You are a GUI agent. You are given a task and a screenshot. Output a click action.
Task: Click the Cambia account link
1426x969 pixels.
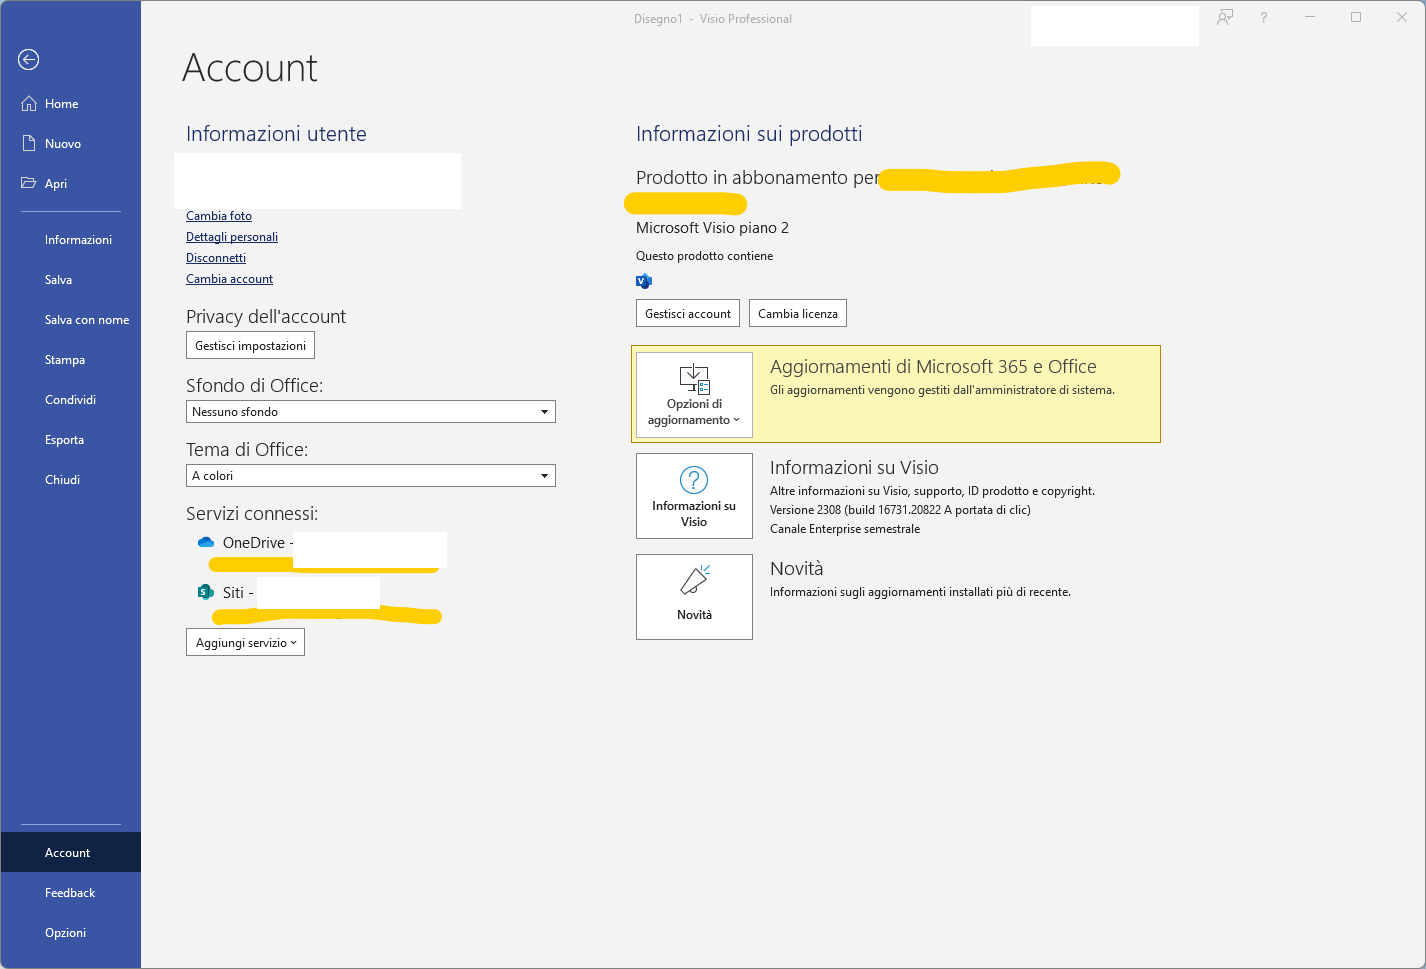pos(229,279)
